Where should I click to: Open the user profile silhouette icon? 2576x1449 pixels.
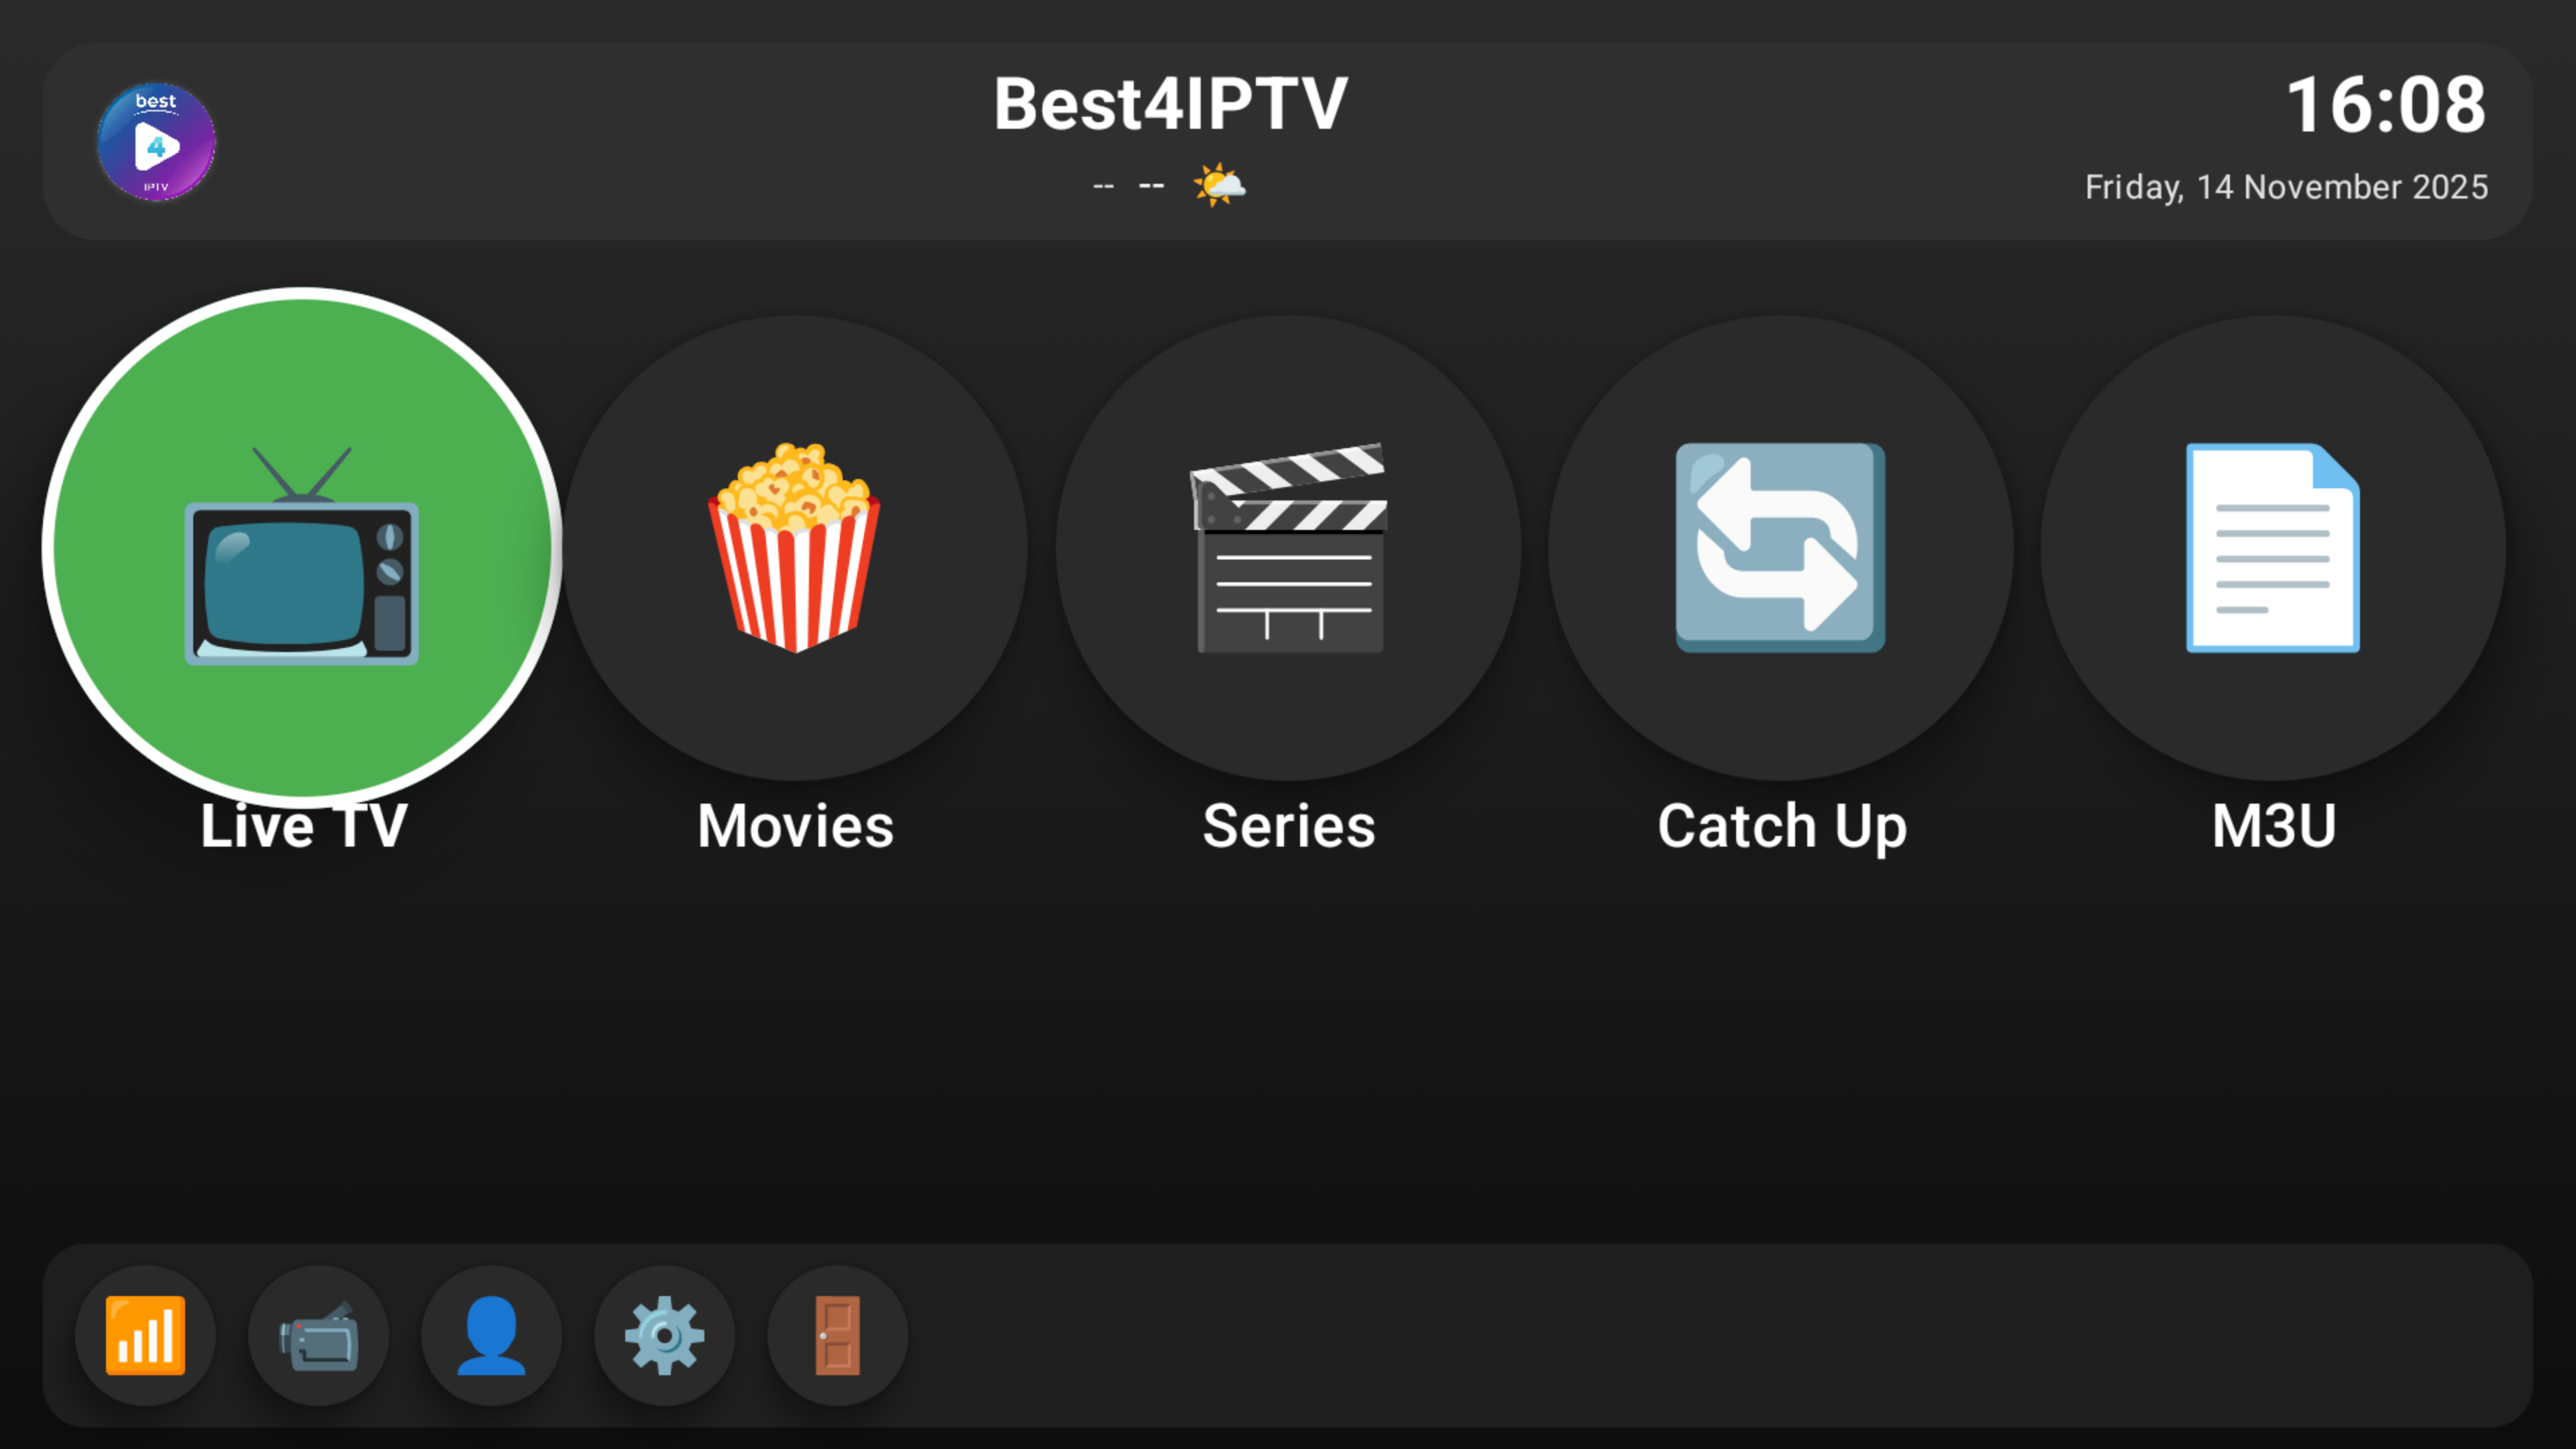click(x=492, y=1335)
